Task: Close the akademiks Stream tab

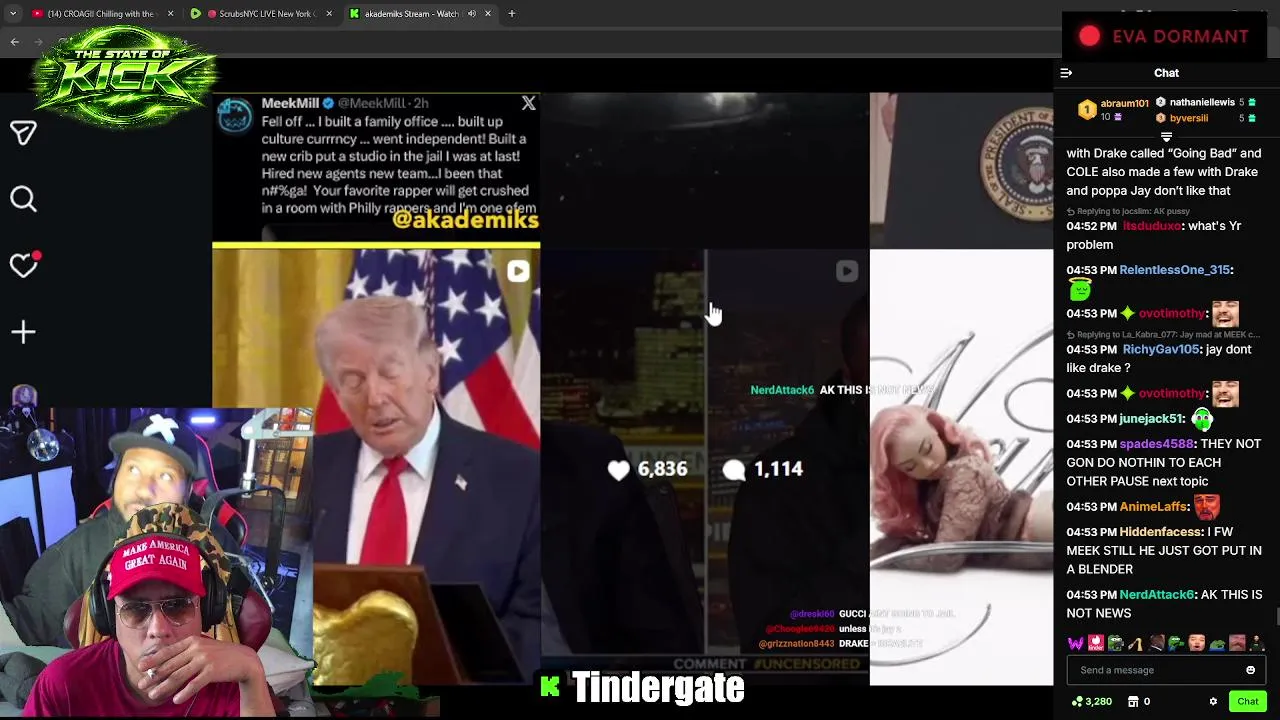Action: pyautogui.click(x=488, y=14)
